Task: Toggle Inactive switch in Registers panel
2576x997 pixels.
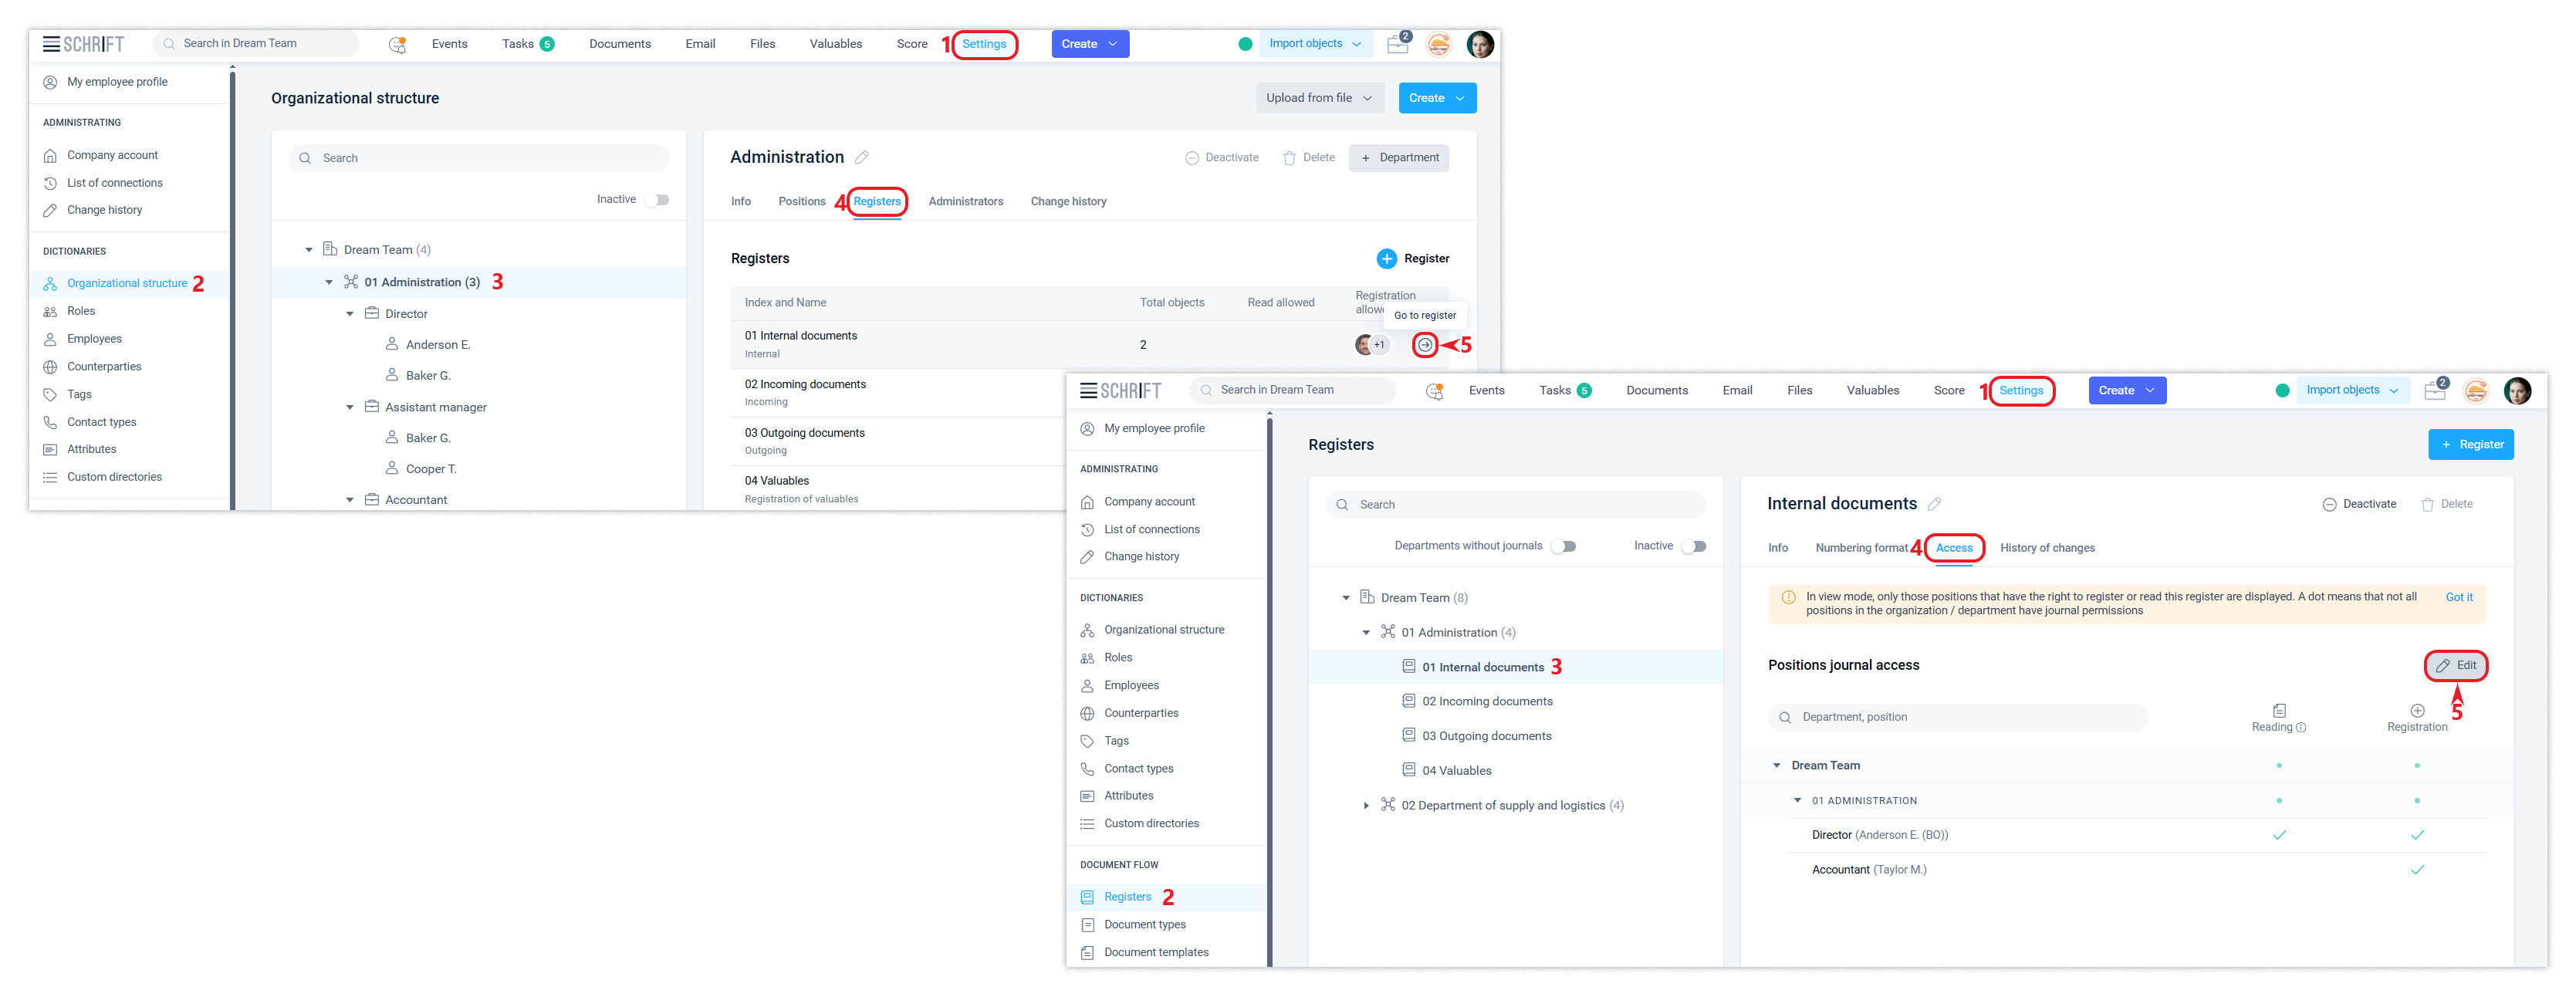Action: point(1693,546)
